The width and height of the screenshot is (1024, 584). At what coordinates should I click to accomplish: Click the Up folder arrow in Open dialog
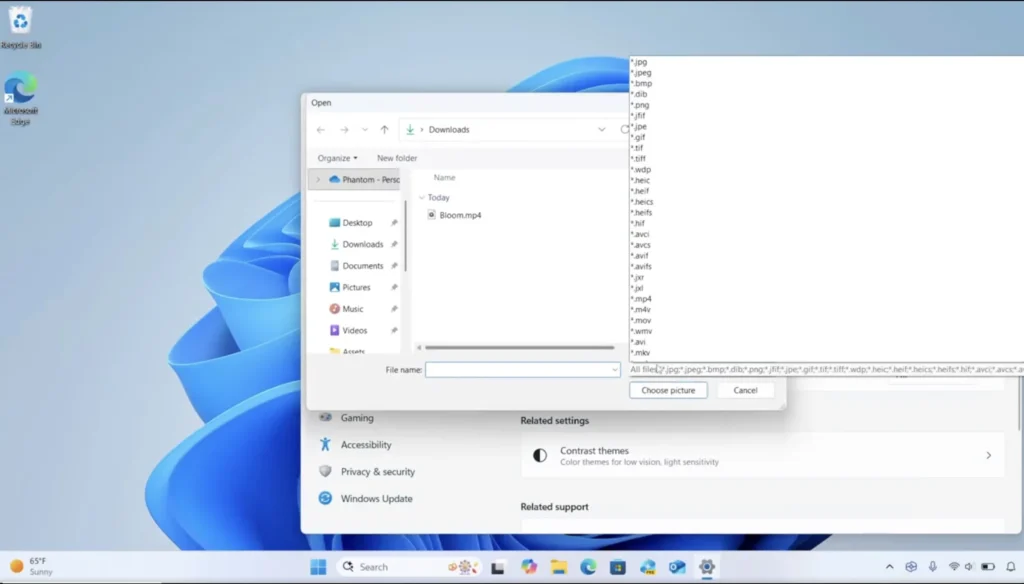[x=384, y=130]
